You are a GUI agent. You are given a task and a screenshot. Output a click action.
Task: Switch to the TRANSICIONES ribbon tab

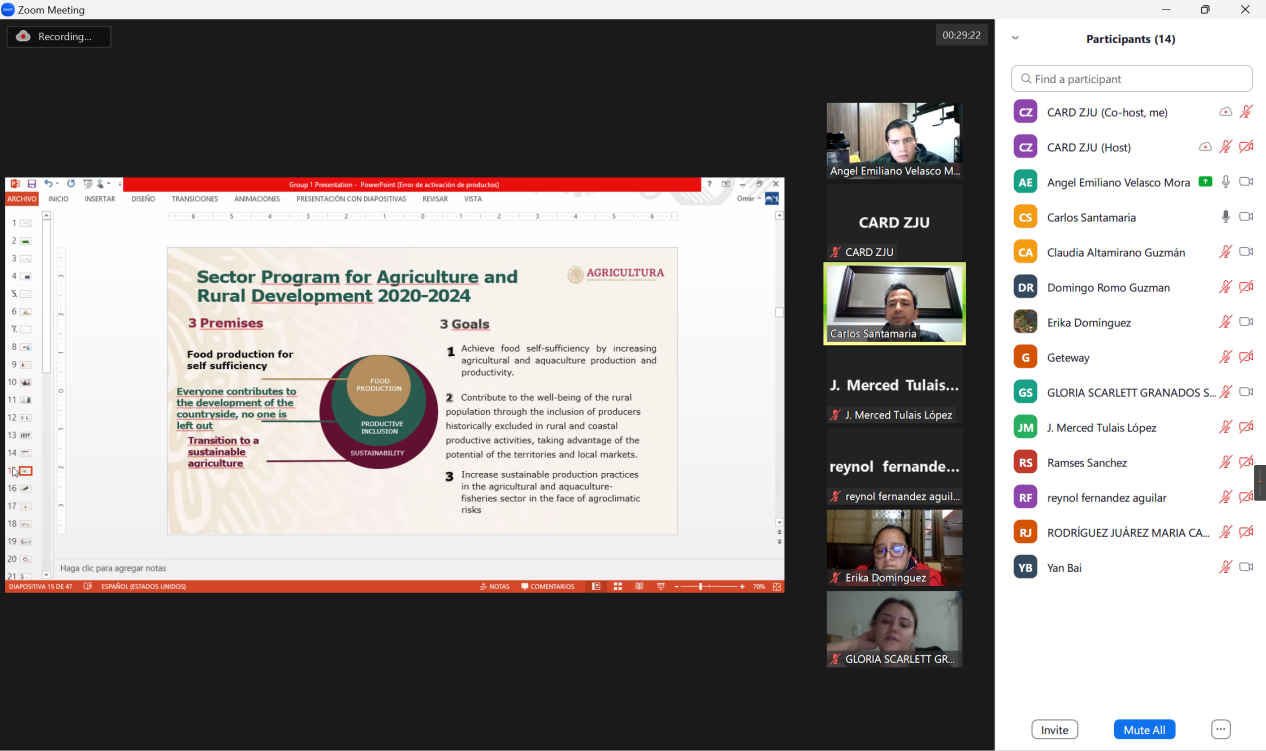click(195, 199)
